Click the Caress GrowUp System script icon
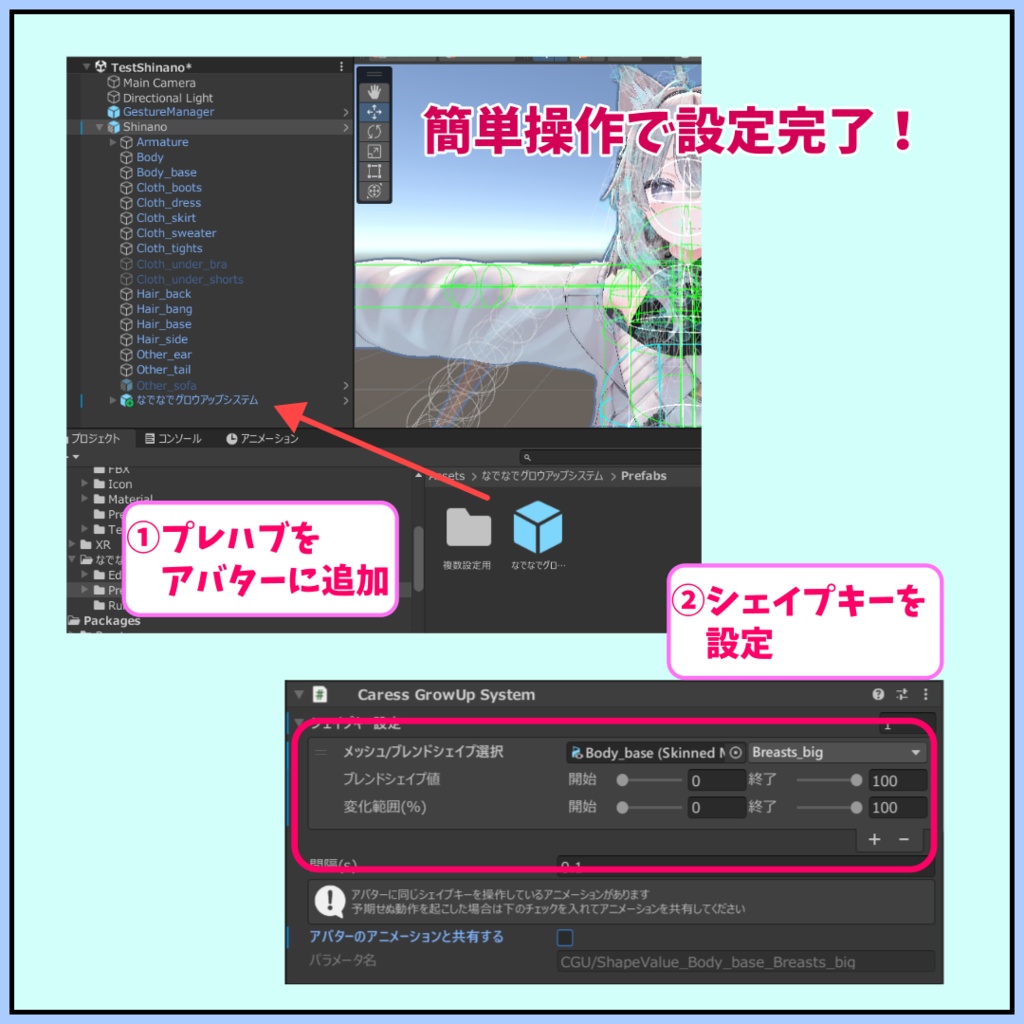 click(x=320, y=694)
